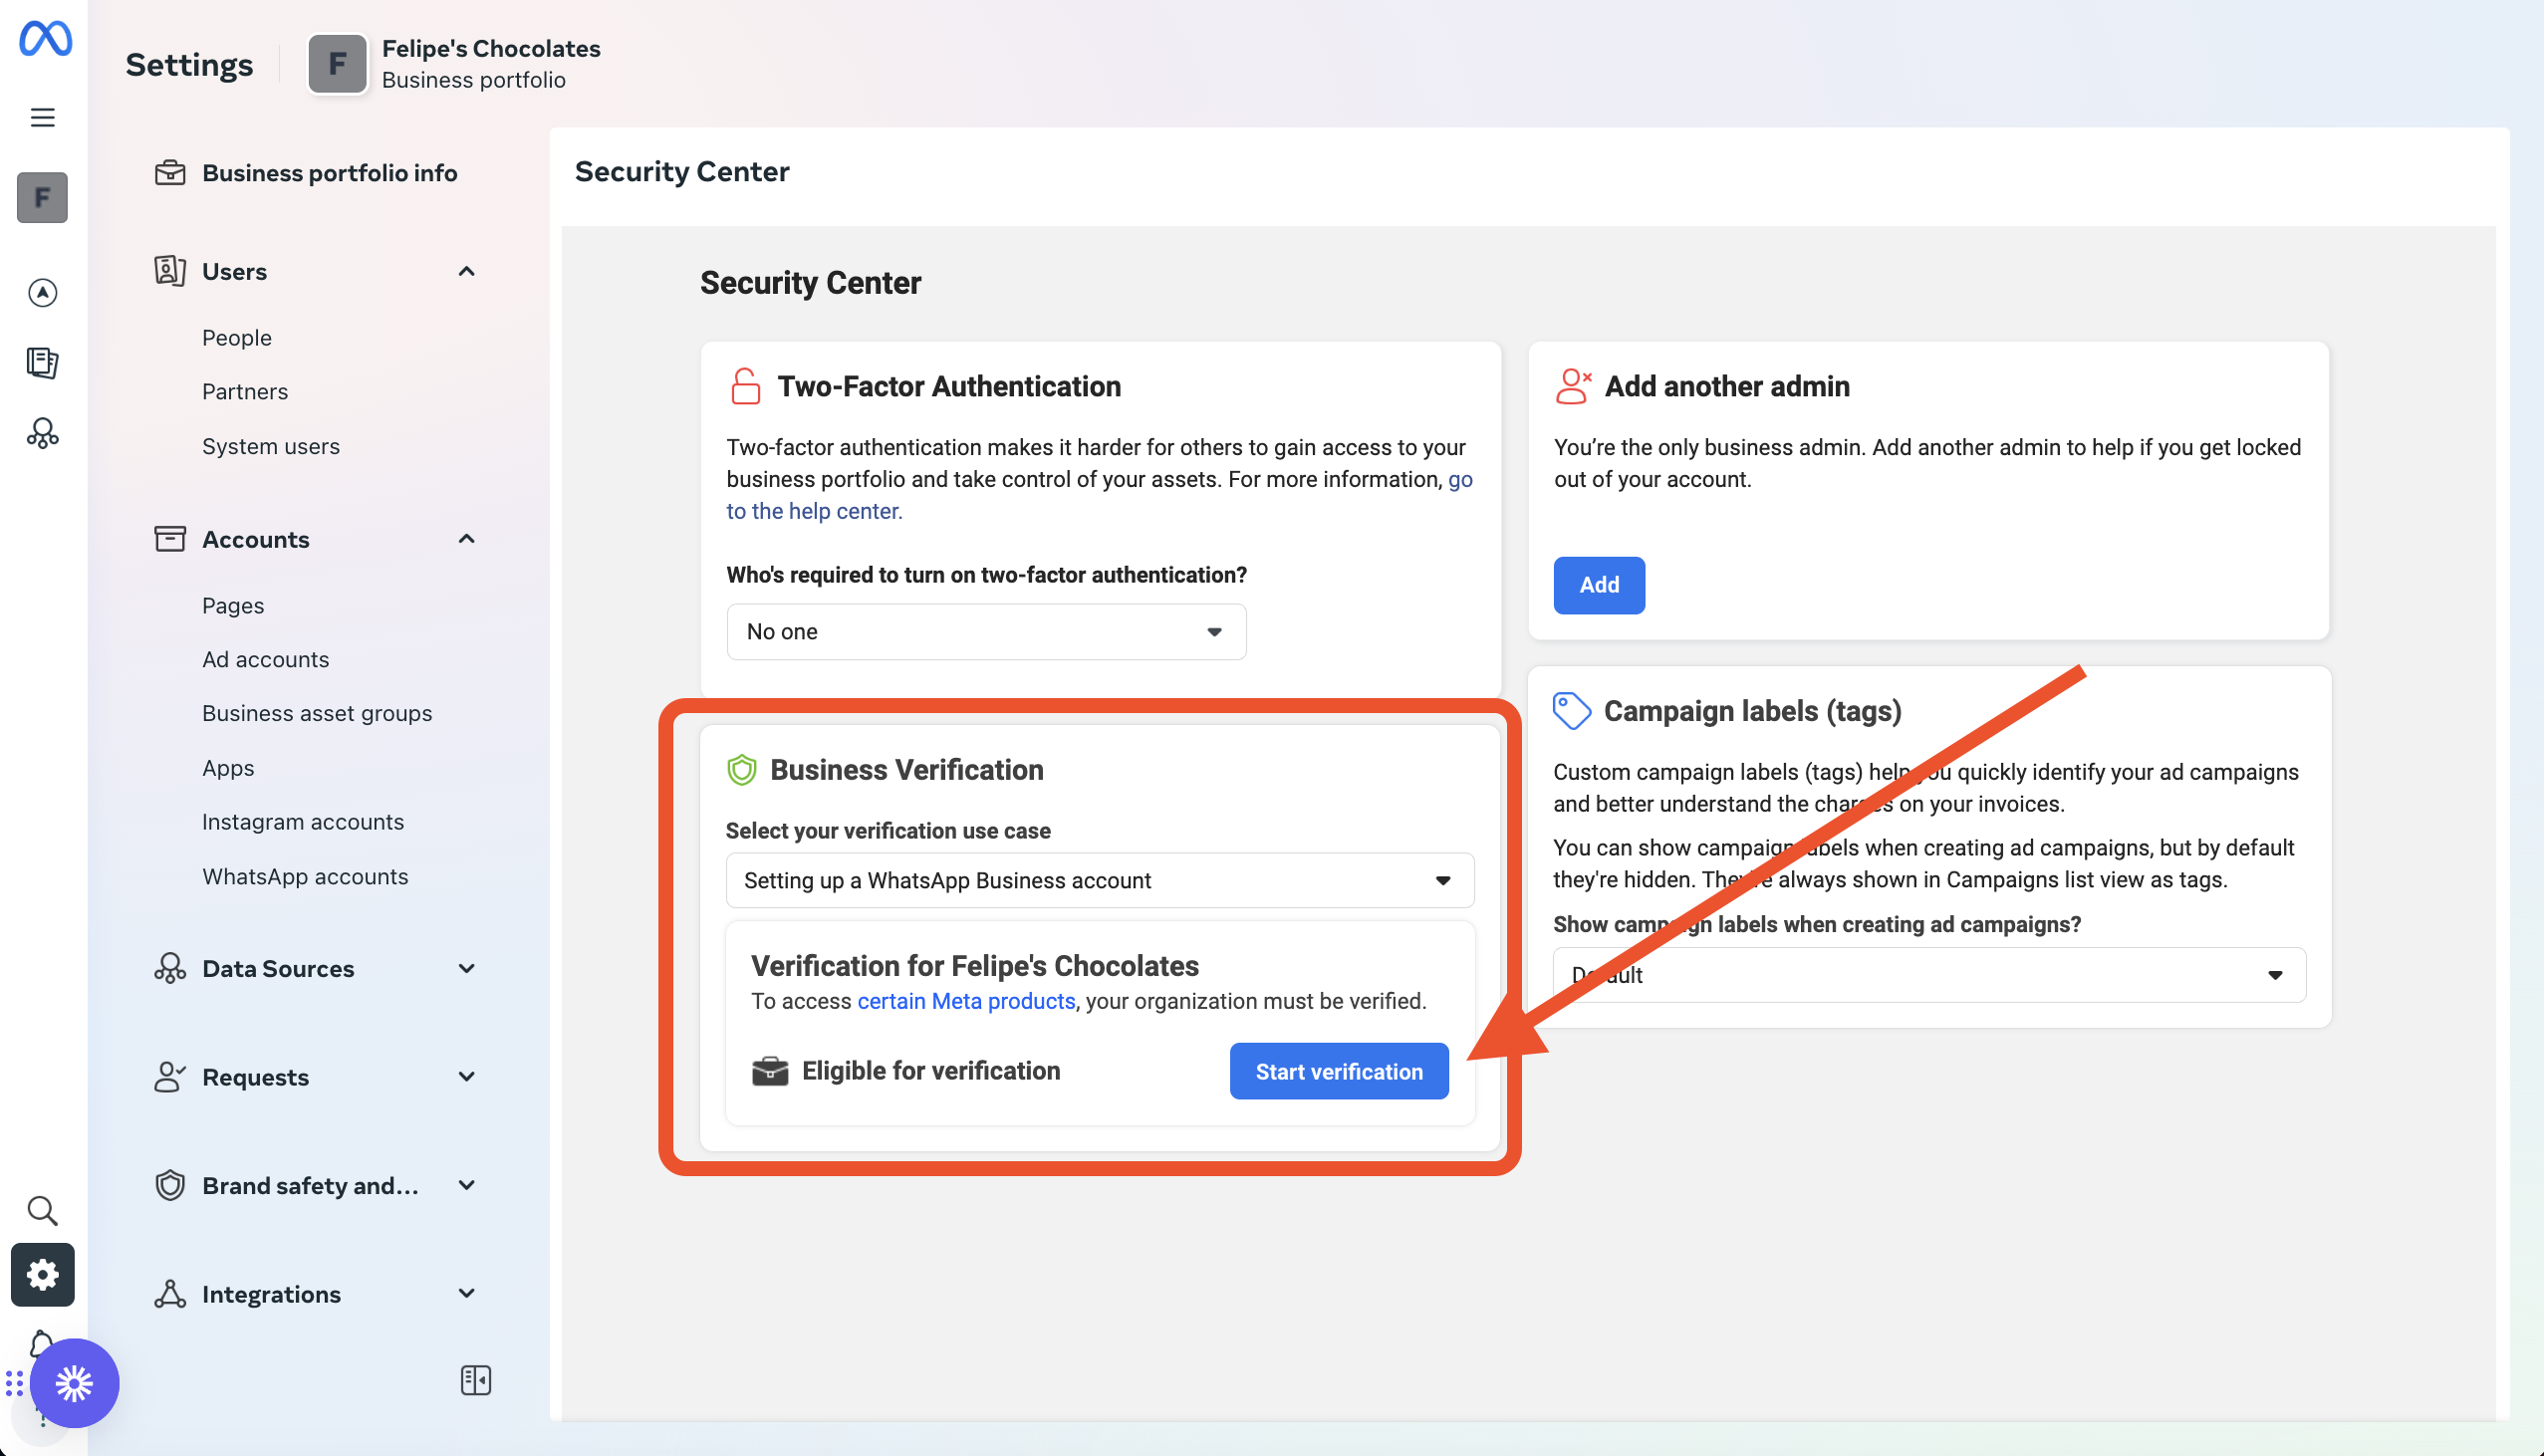
Task: Open WhatsApp accounts
Action: [305, 877]
